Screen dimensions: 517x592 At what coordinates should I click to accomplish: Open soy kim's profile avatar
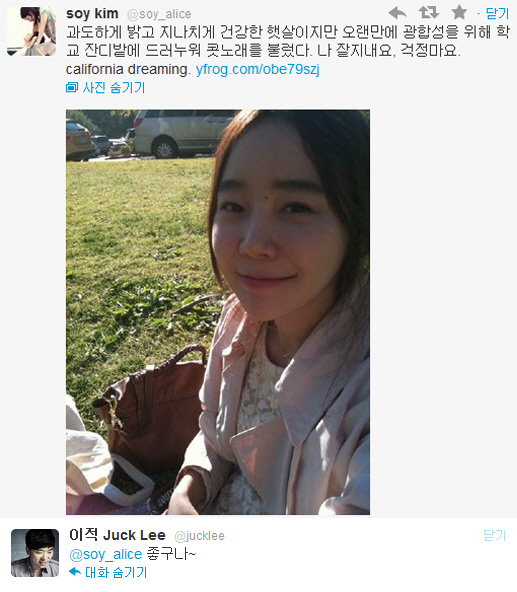pyautogui.click(x=31, y=31)
